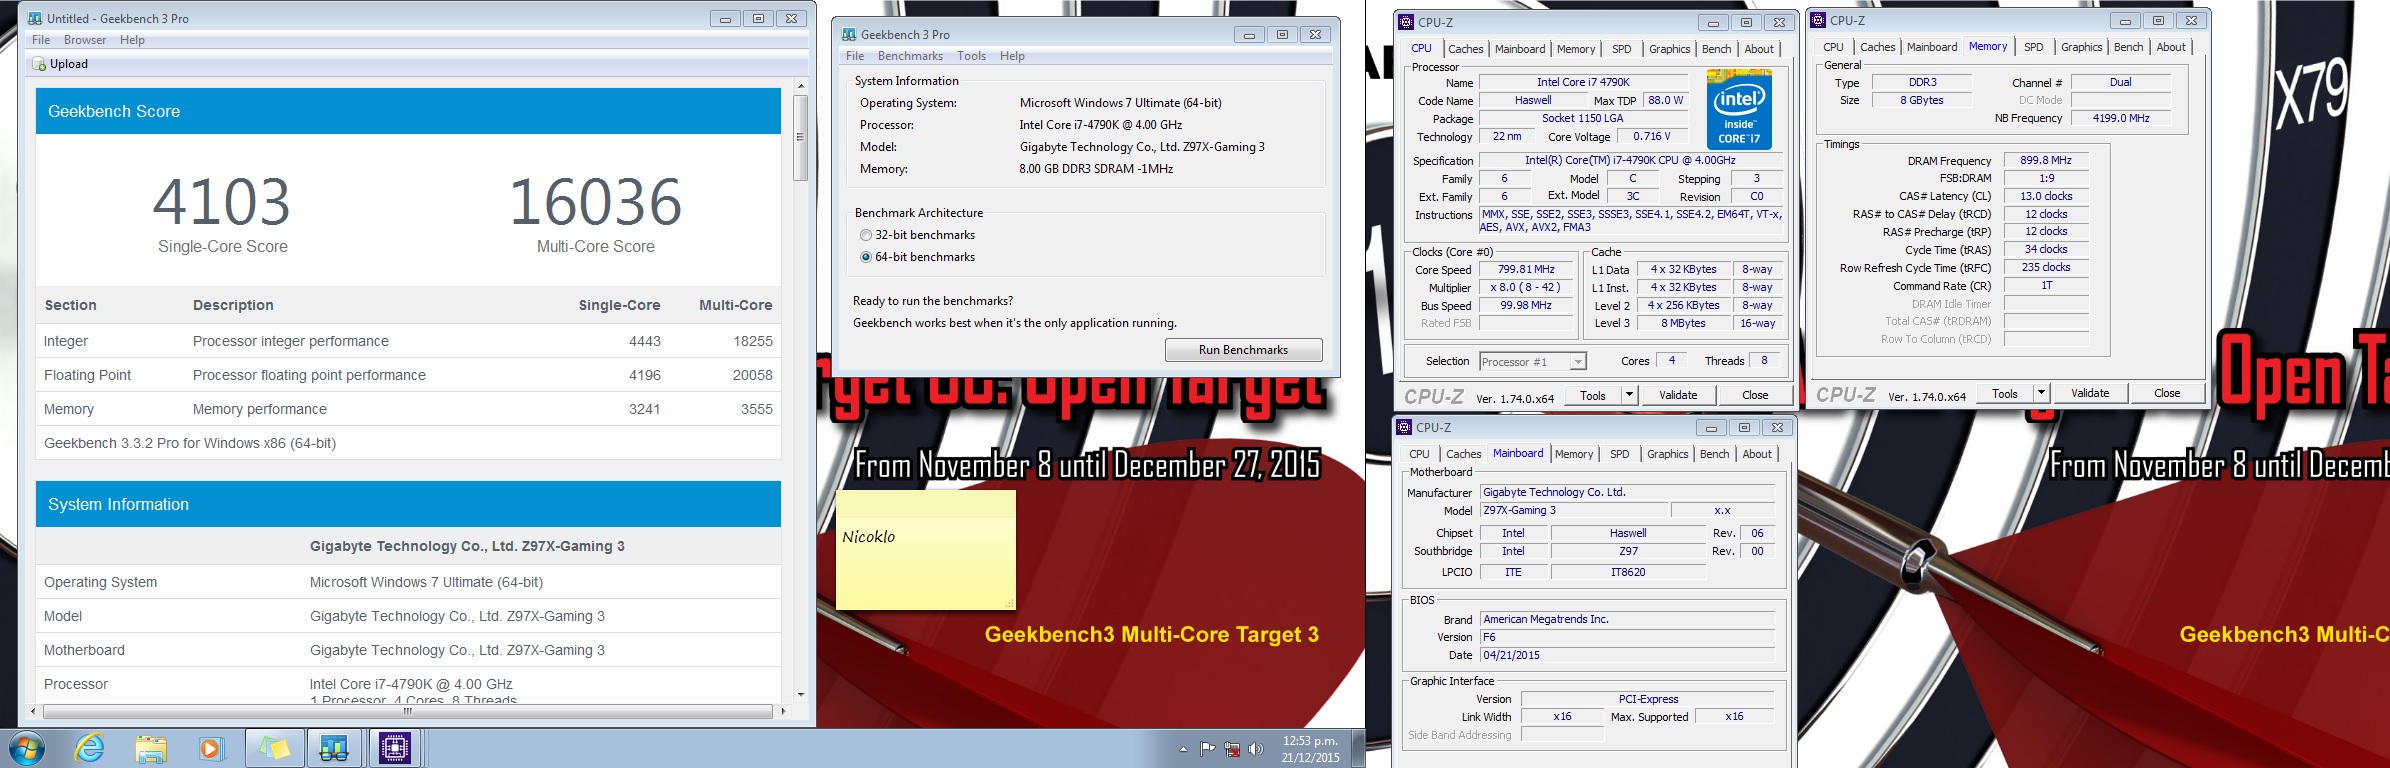
Task: Open File menu in Geekbench 3 Pro benchmark window
Action: point(855,56)
